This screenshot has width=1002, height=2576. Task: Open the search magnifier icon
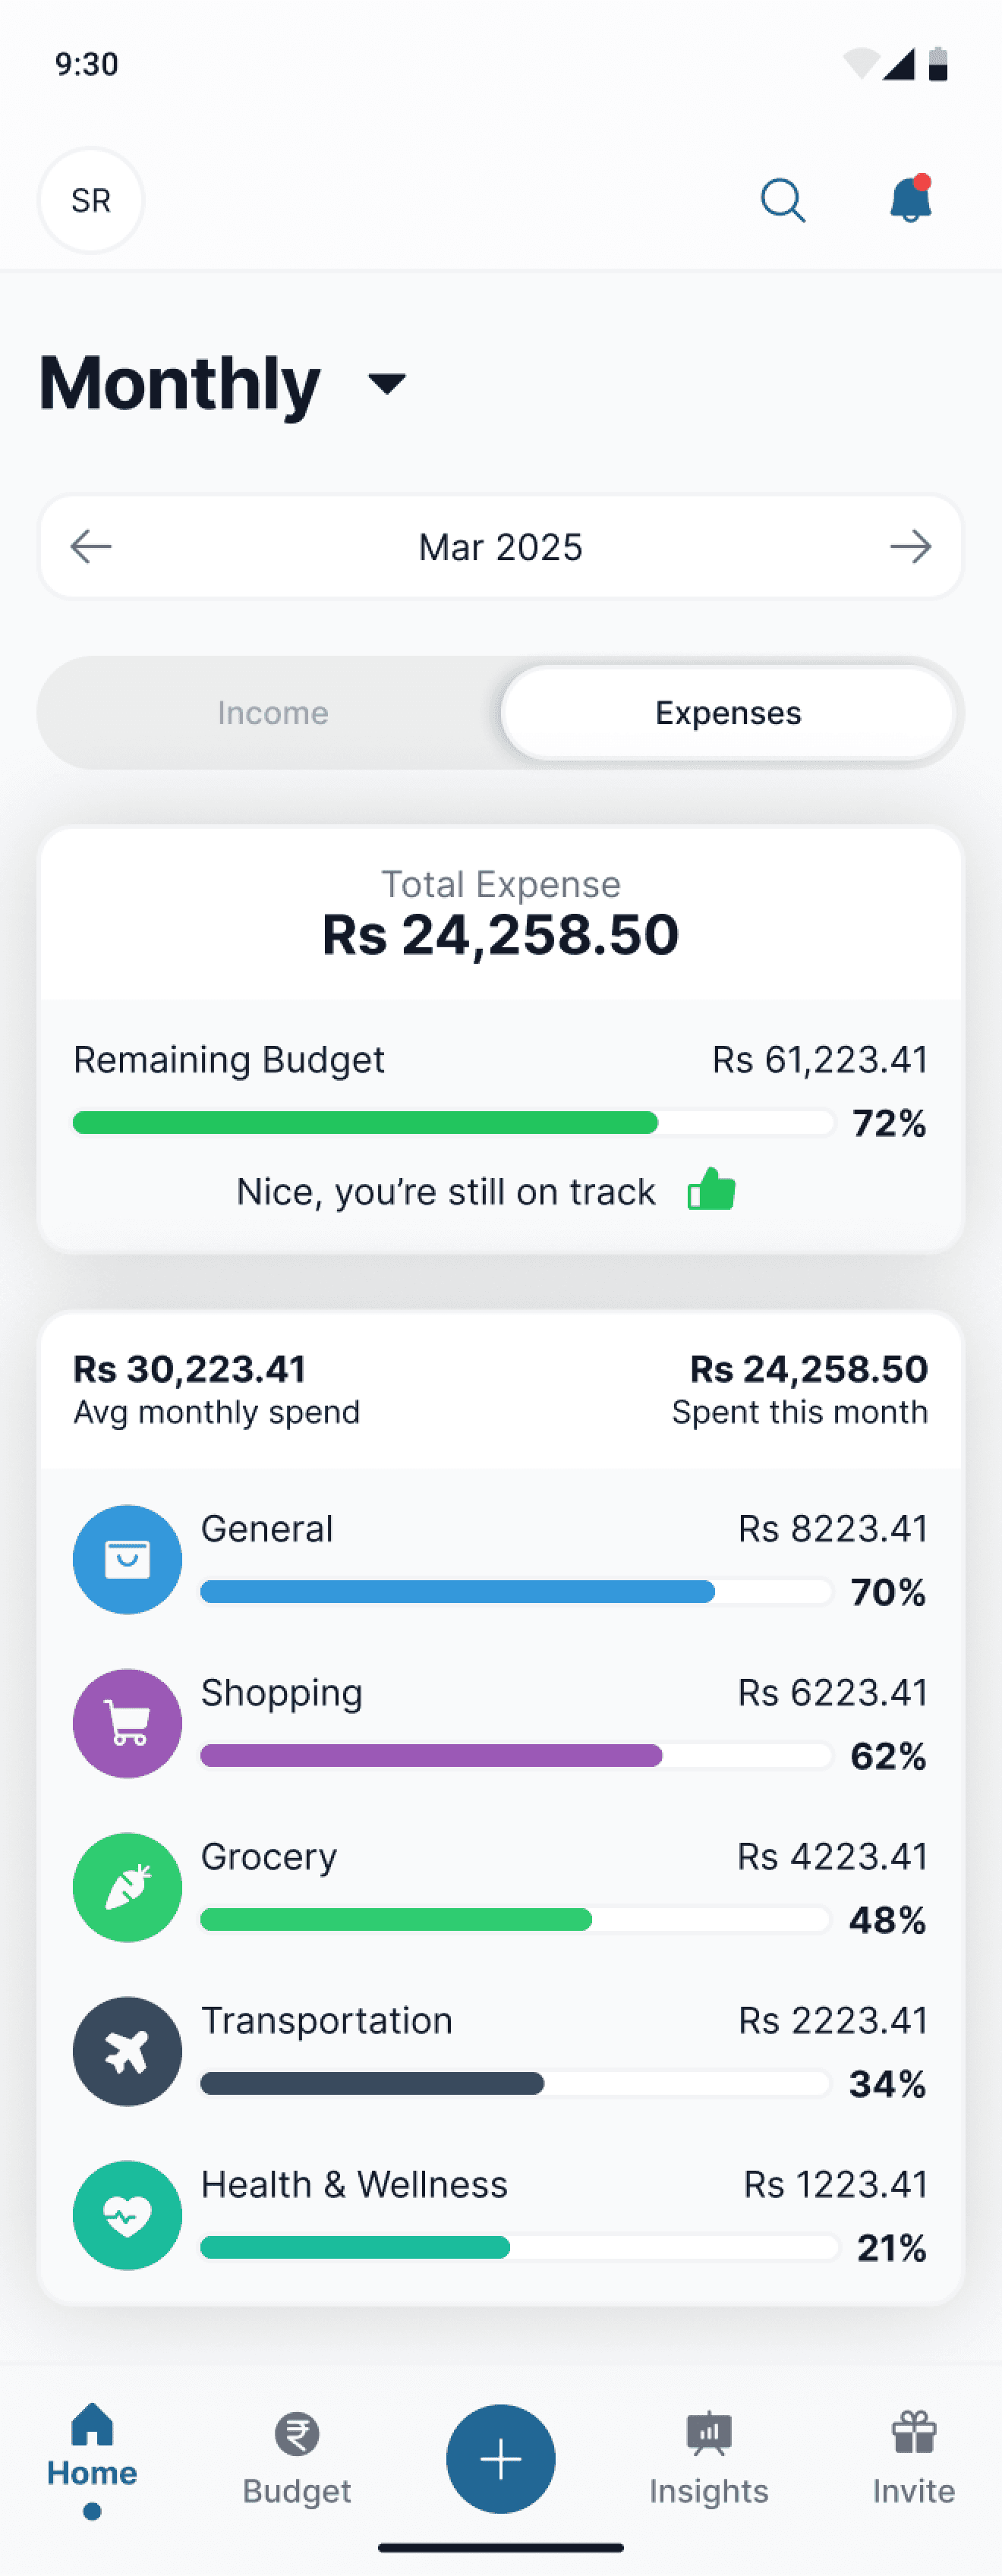(x=783, y=200)
